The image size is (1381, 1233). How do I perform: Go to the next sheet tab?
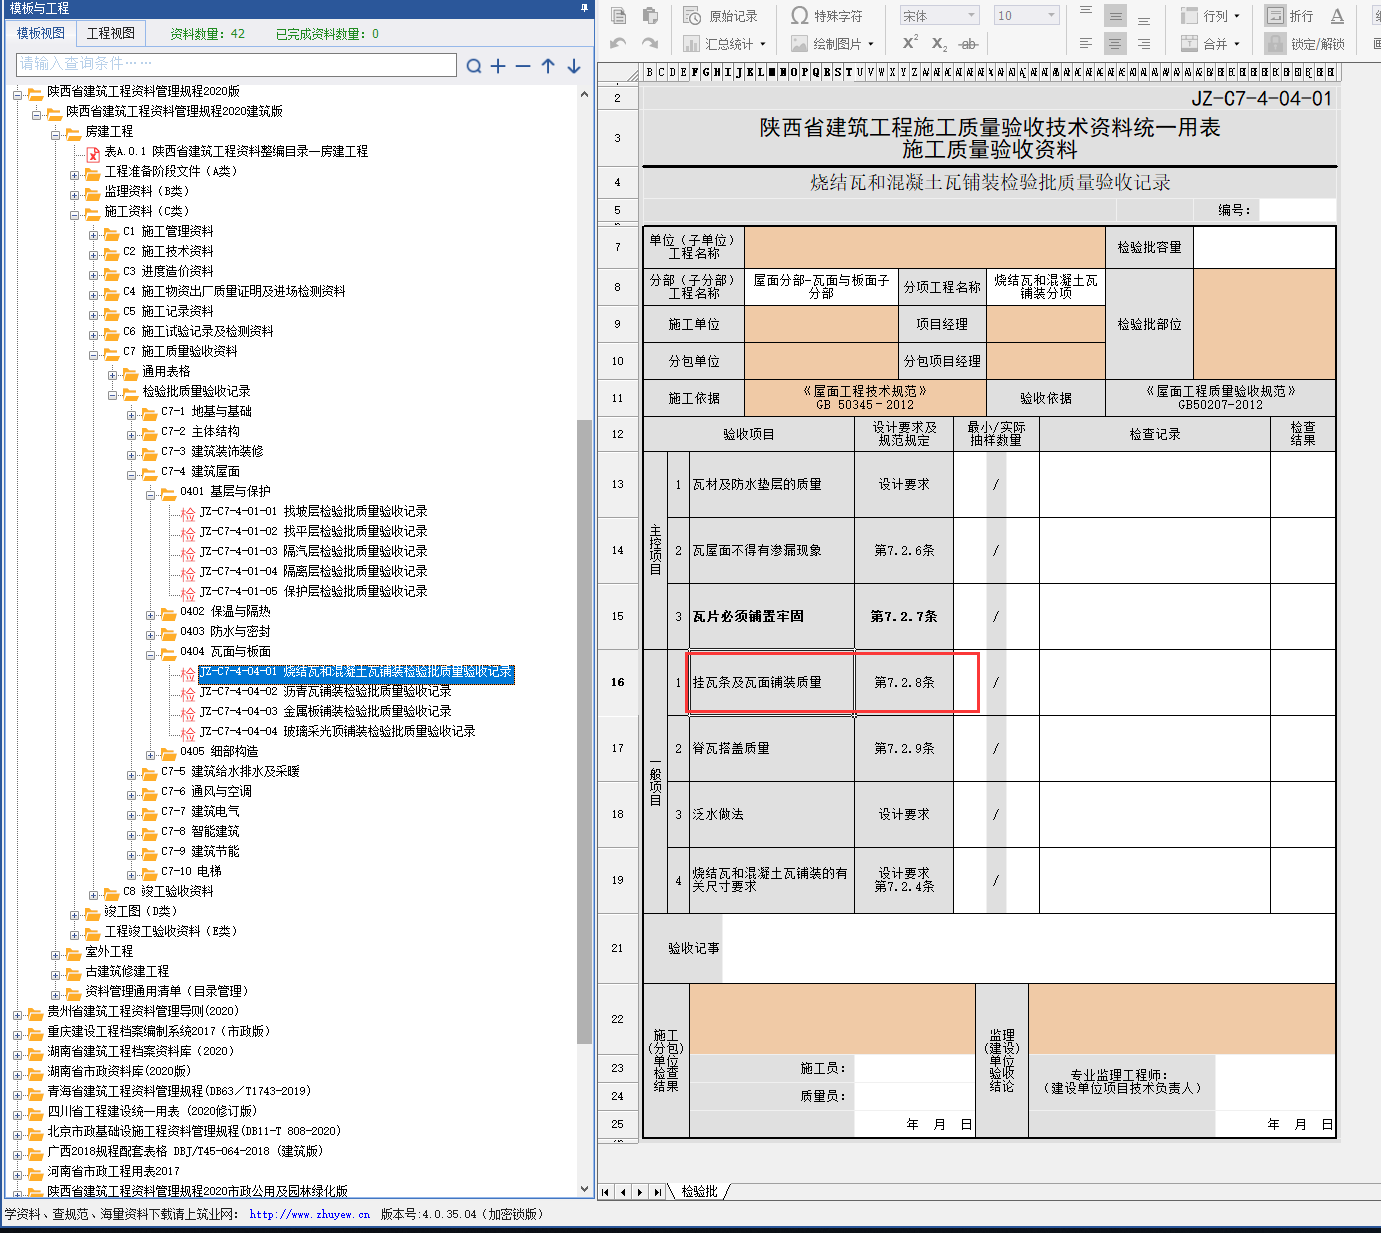coord(640,1192)
